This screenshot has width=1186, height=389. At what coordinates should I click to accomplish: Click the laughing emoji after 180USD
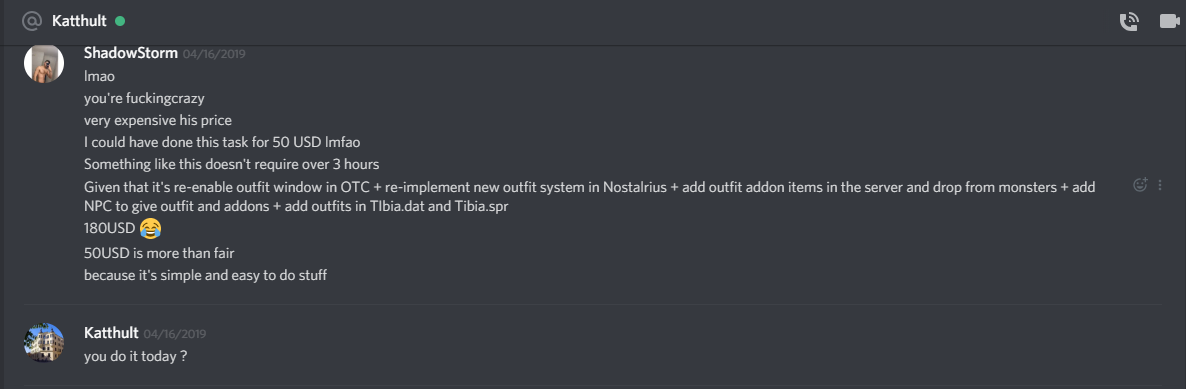tap(151, 228)
